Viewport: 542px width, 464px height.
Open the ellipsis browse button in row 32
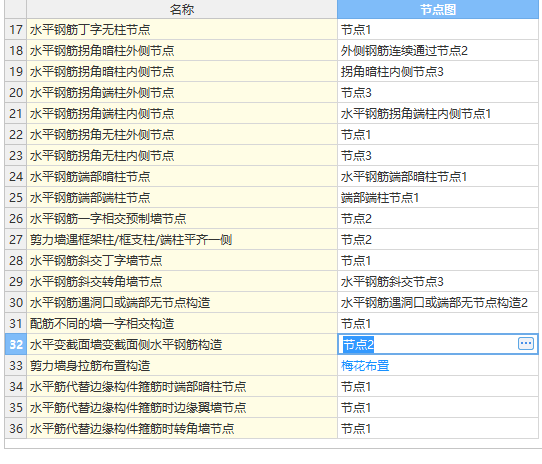(526, 344)
